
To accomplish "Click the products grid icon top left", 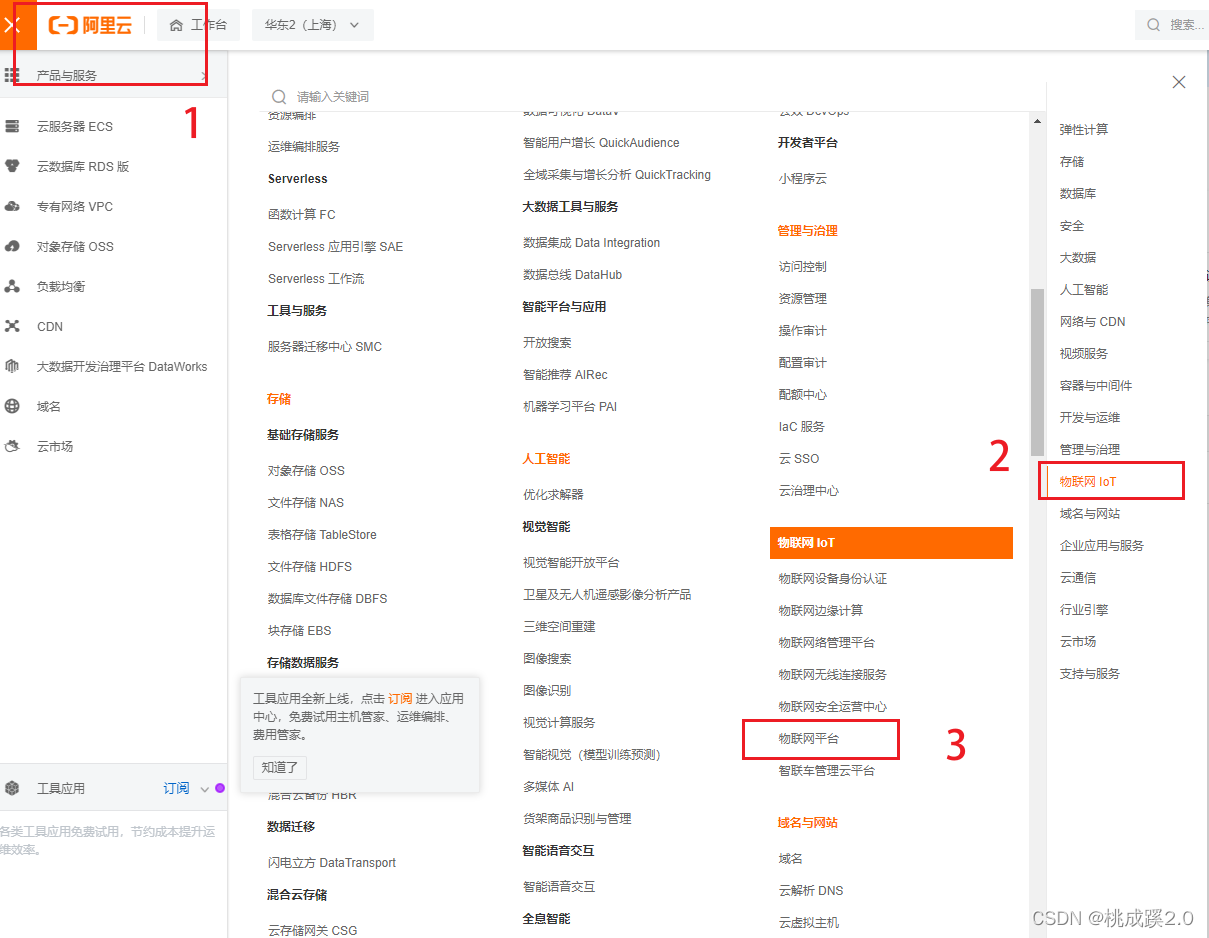I will click(x=11, y=74).
